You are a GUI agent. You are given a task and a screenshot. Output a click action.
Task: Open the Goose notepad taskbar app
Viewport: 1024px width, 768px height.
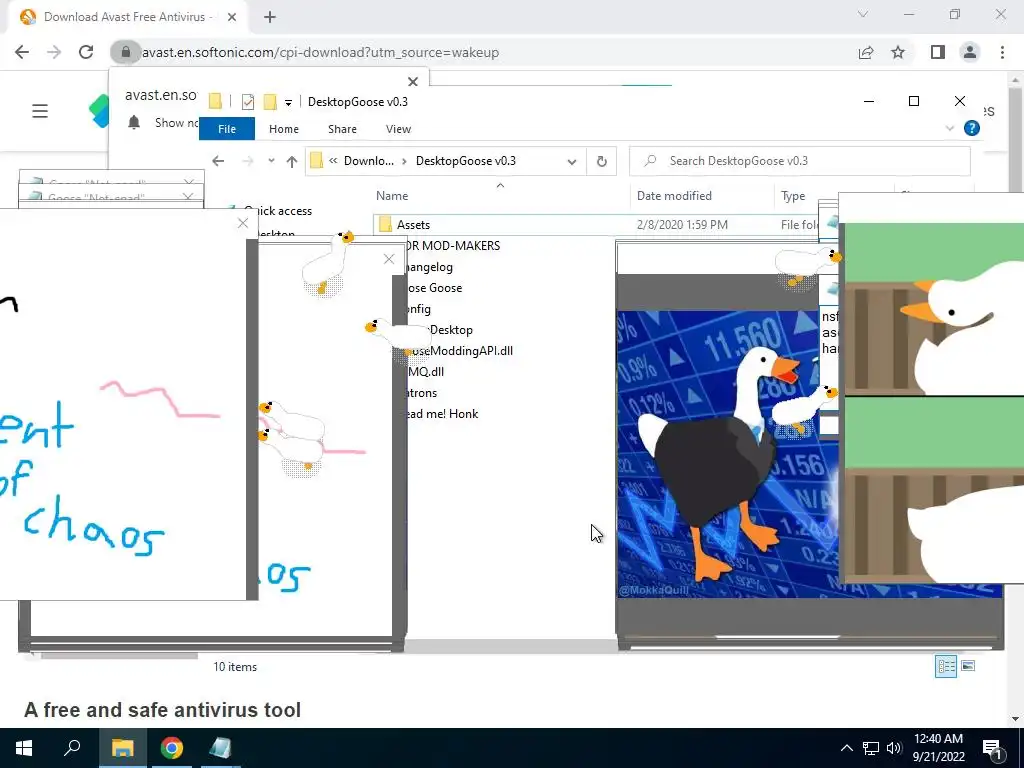[220, 748]
